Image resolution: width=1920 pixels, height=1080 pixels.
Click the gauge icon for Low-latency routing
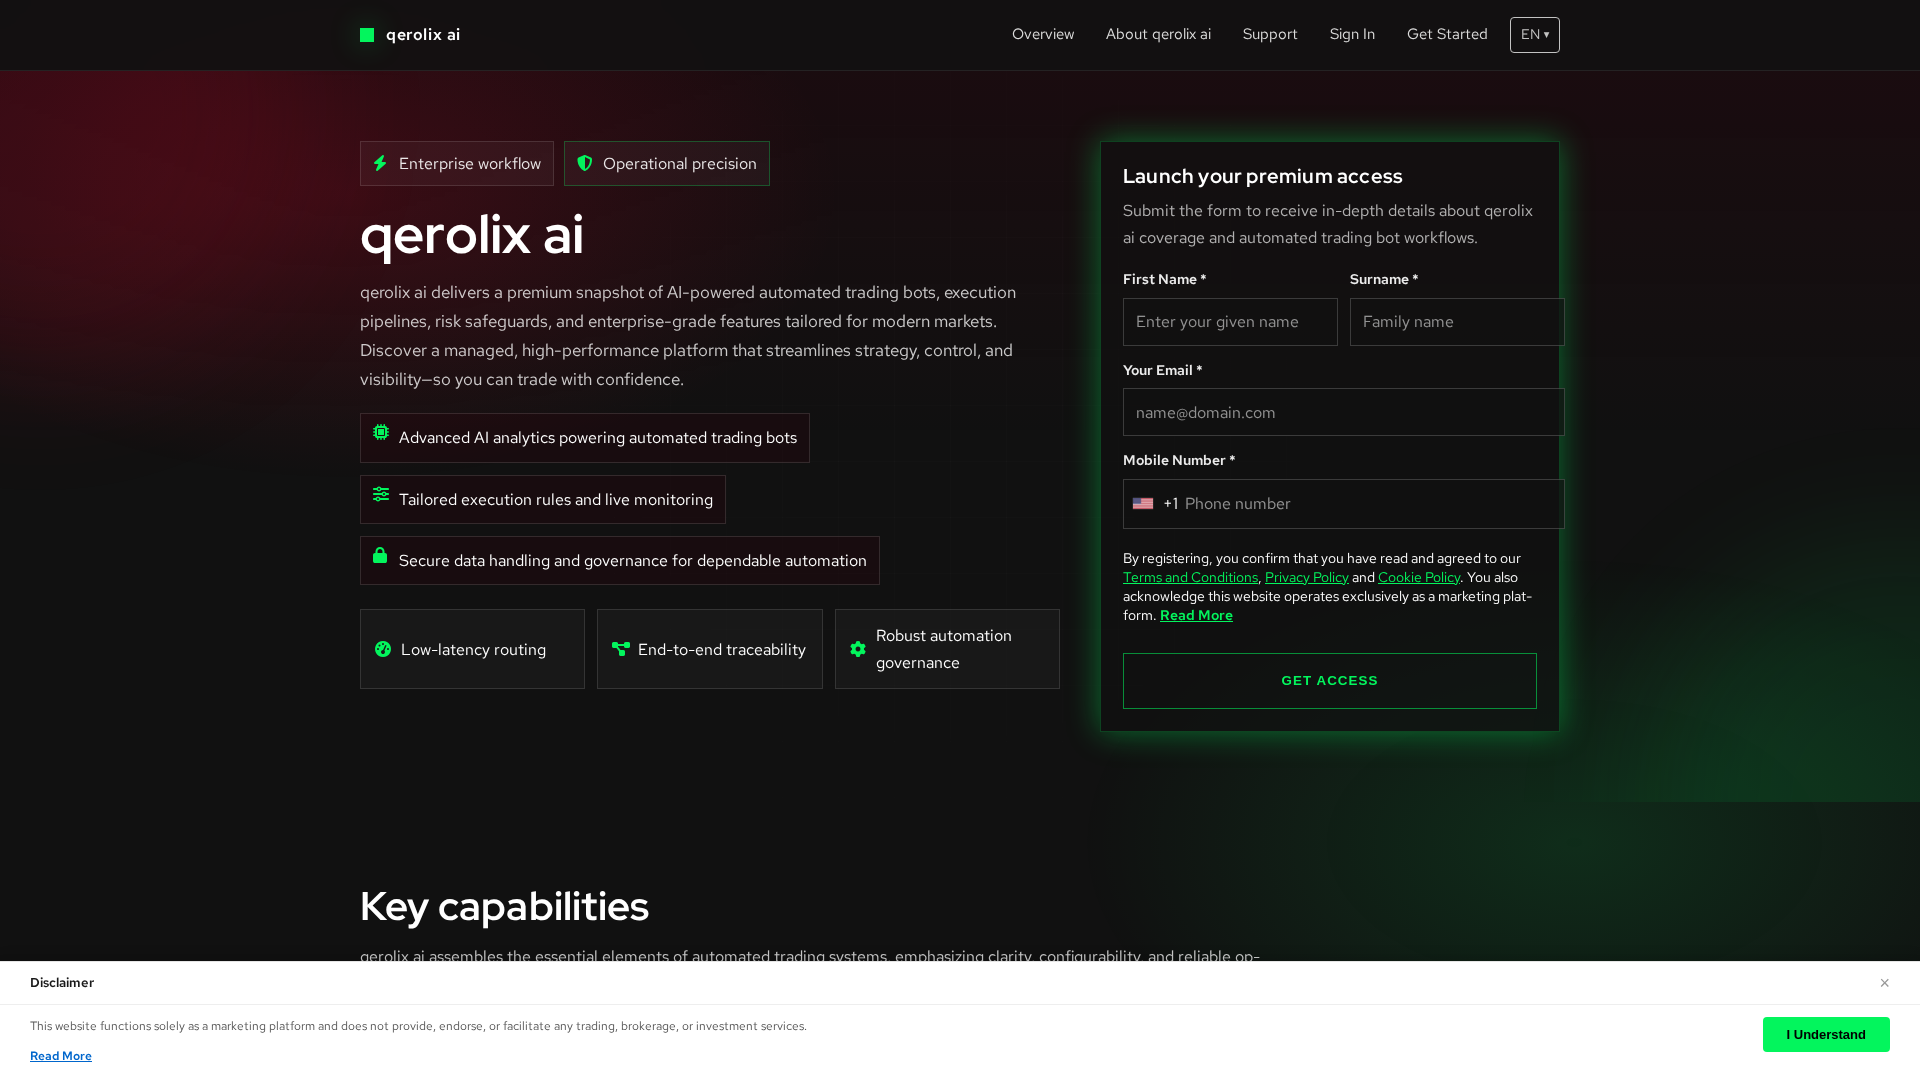383,649
